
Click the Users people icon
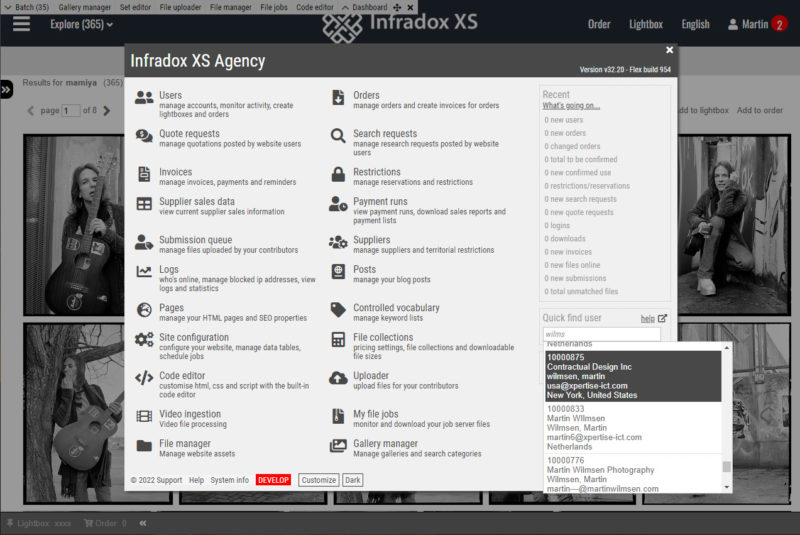[144, 98]
